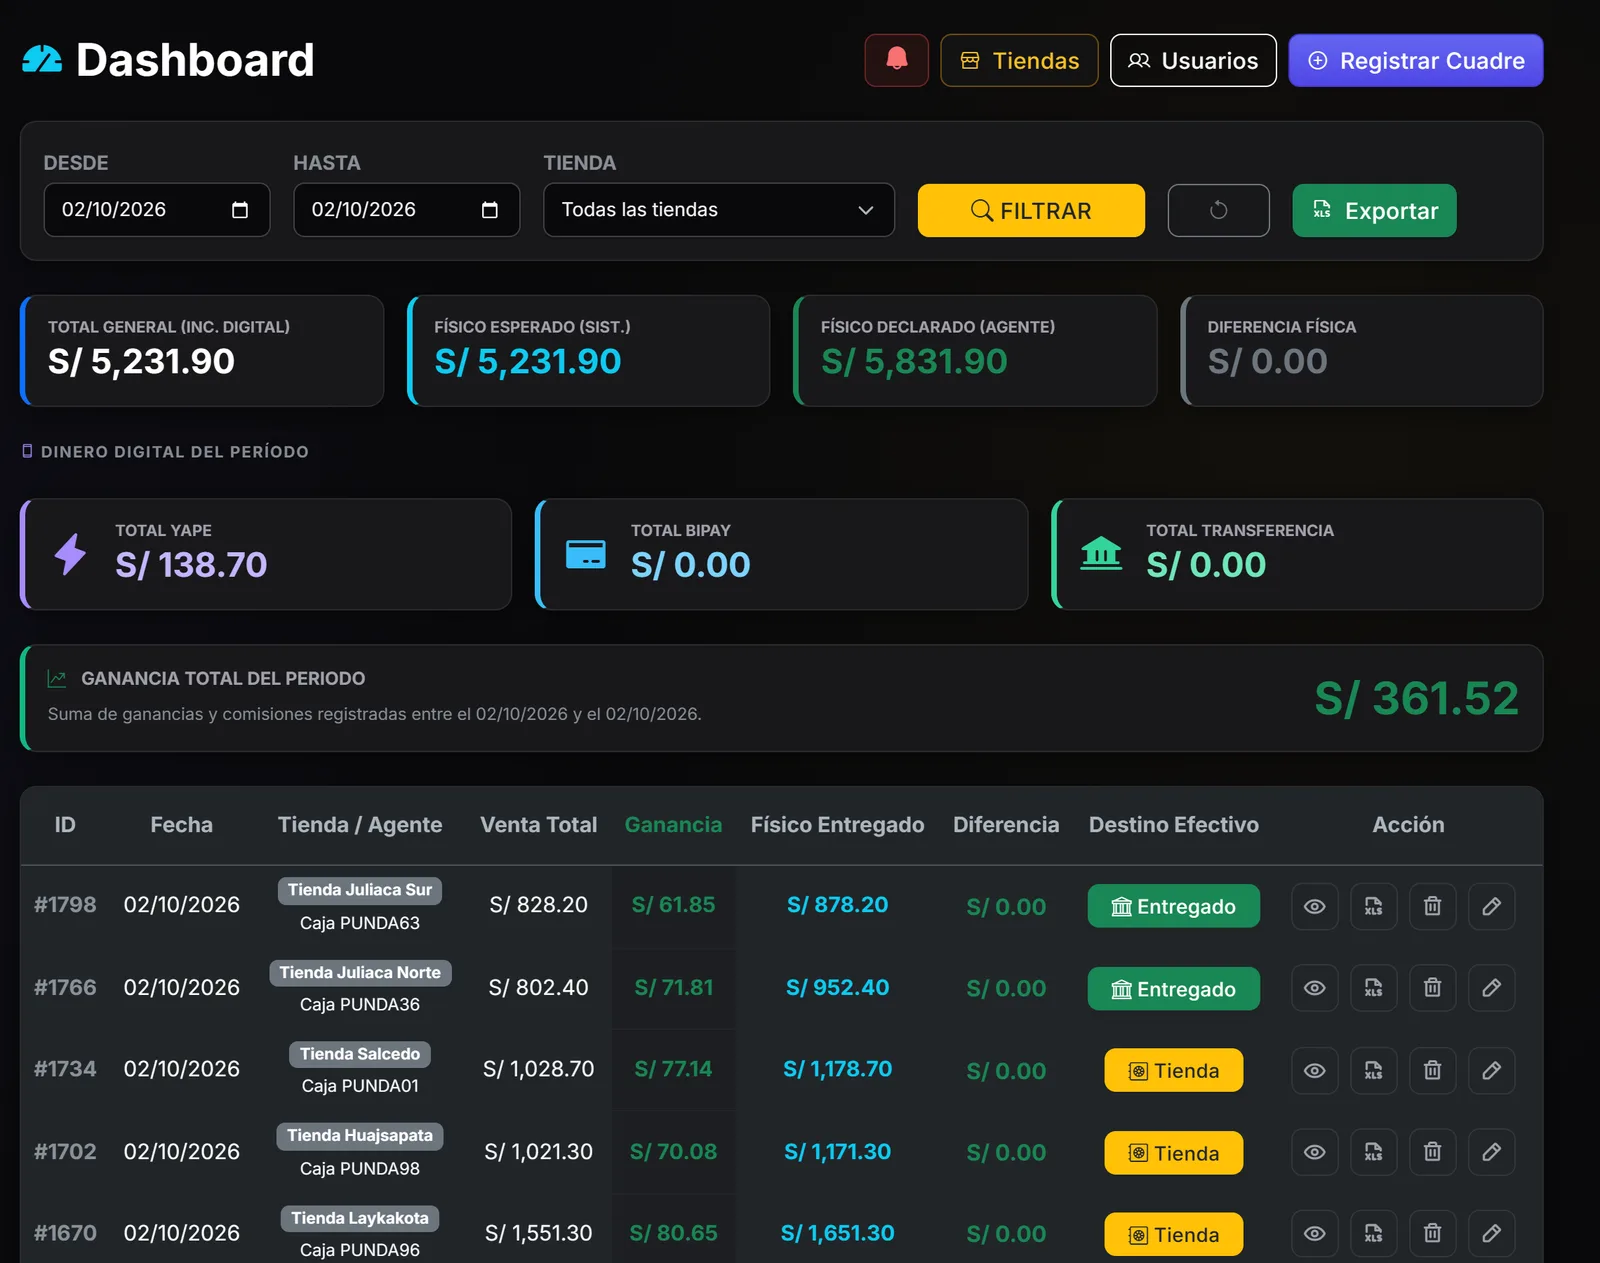The height and width of the screenshot is (1263, 1600).
Task: Edit record #1766 with pencil icon
Action: coord(1491,988)
